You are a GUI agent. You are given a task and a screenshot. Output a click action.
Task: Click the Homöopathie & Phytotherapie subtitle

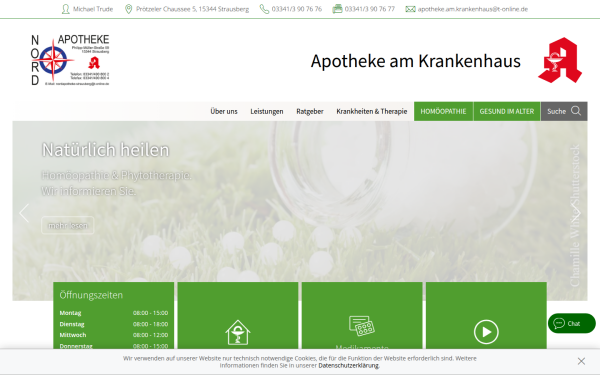(x=116, y=175)
